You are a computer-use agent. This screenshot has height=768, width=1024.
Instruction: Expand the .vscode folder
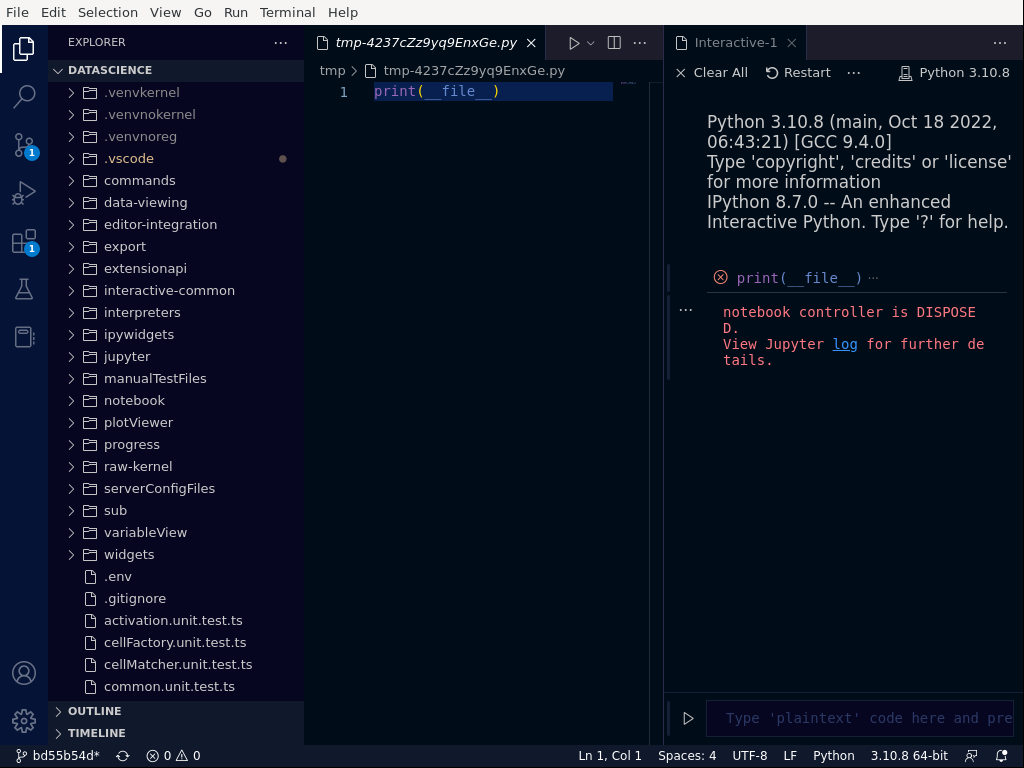pos(176,159)
